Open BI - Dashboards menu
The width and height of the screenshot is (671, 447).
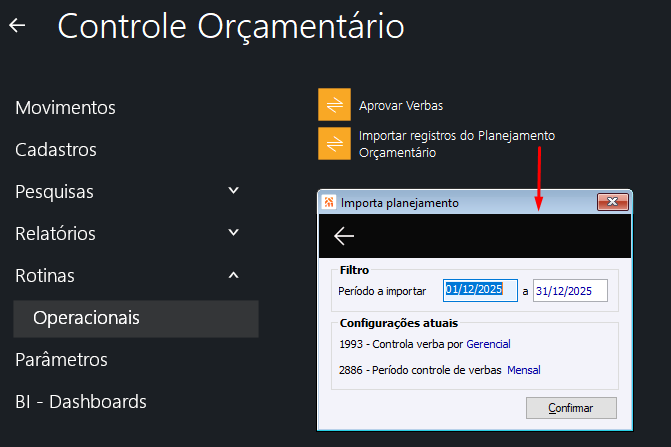coord(81,402)
